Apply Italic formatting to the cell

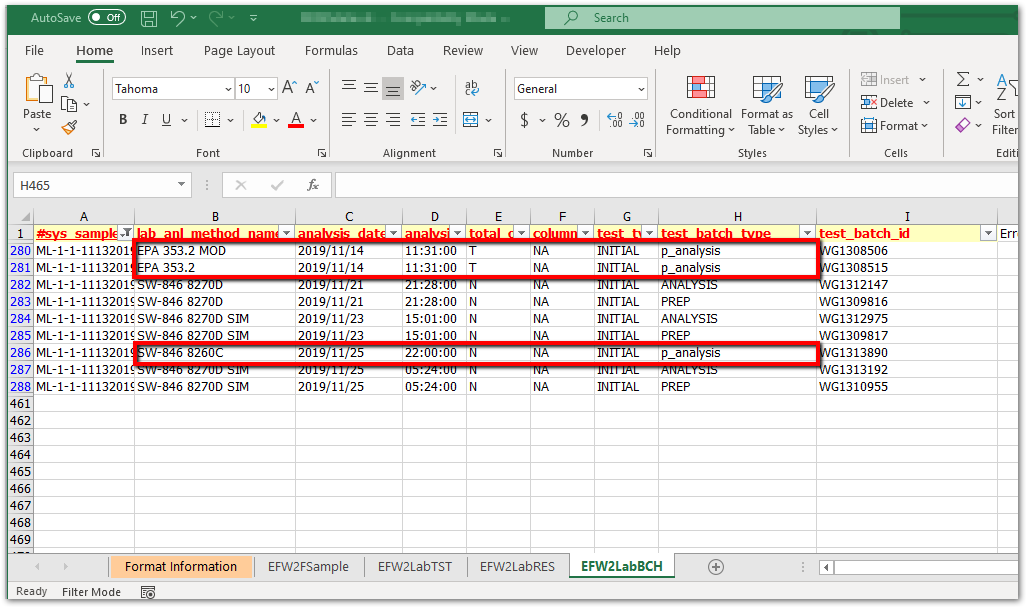click(x=145, y=120)
